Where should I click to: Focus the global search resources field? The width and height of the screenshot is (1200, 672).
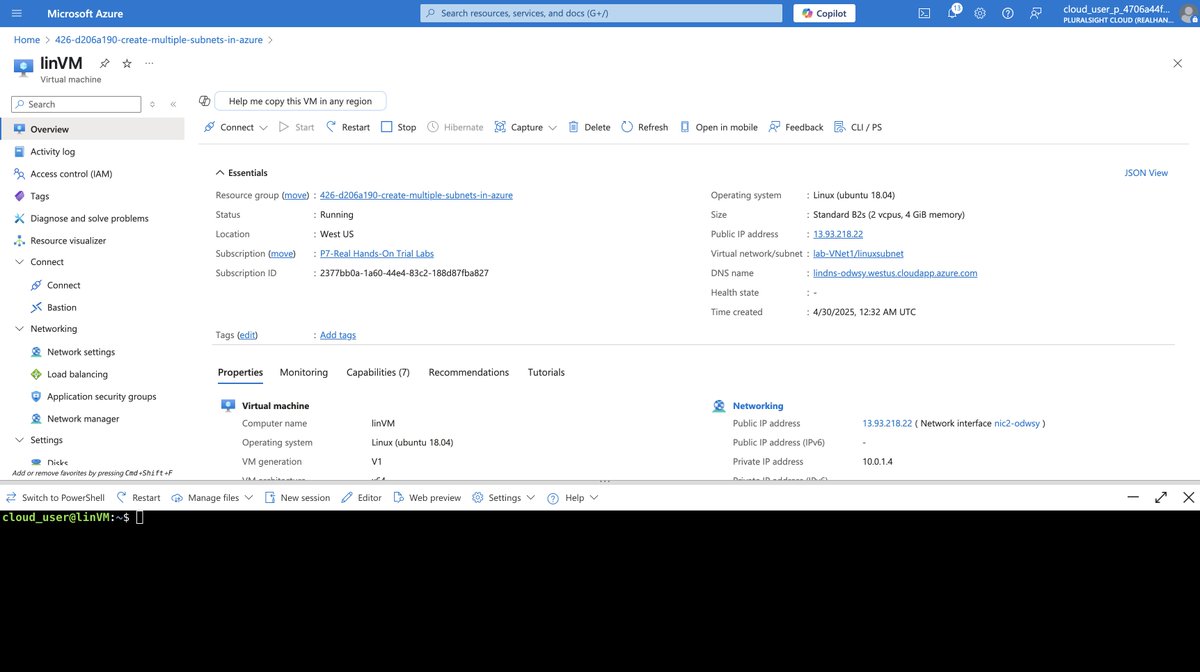click(601, 13)
